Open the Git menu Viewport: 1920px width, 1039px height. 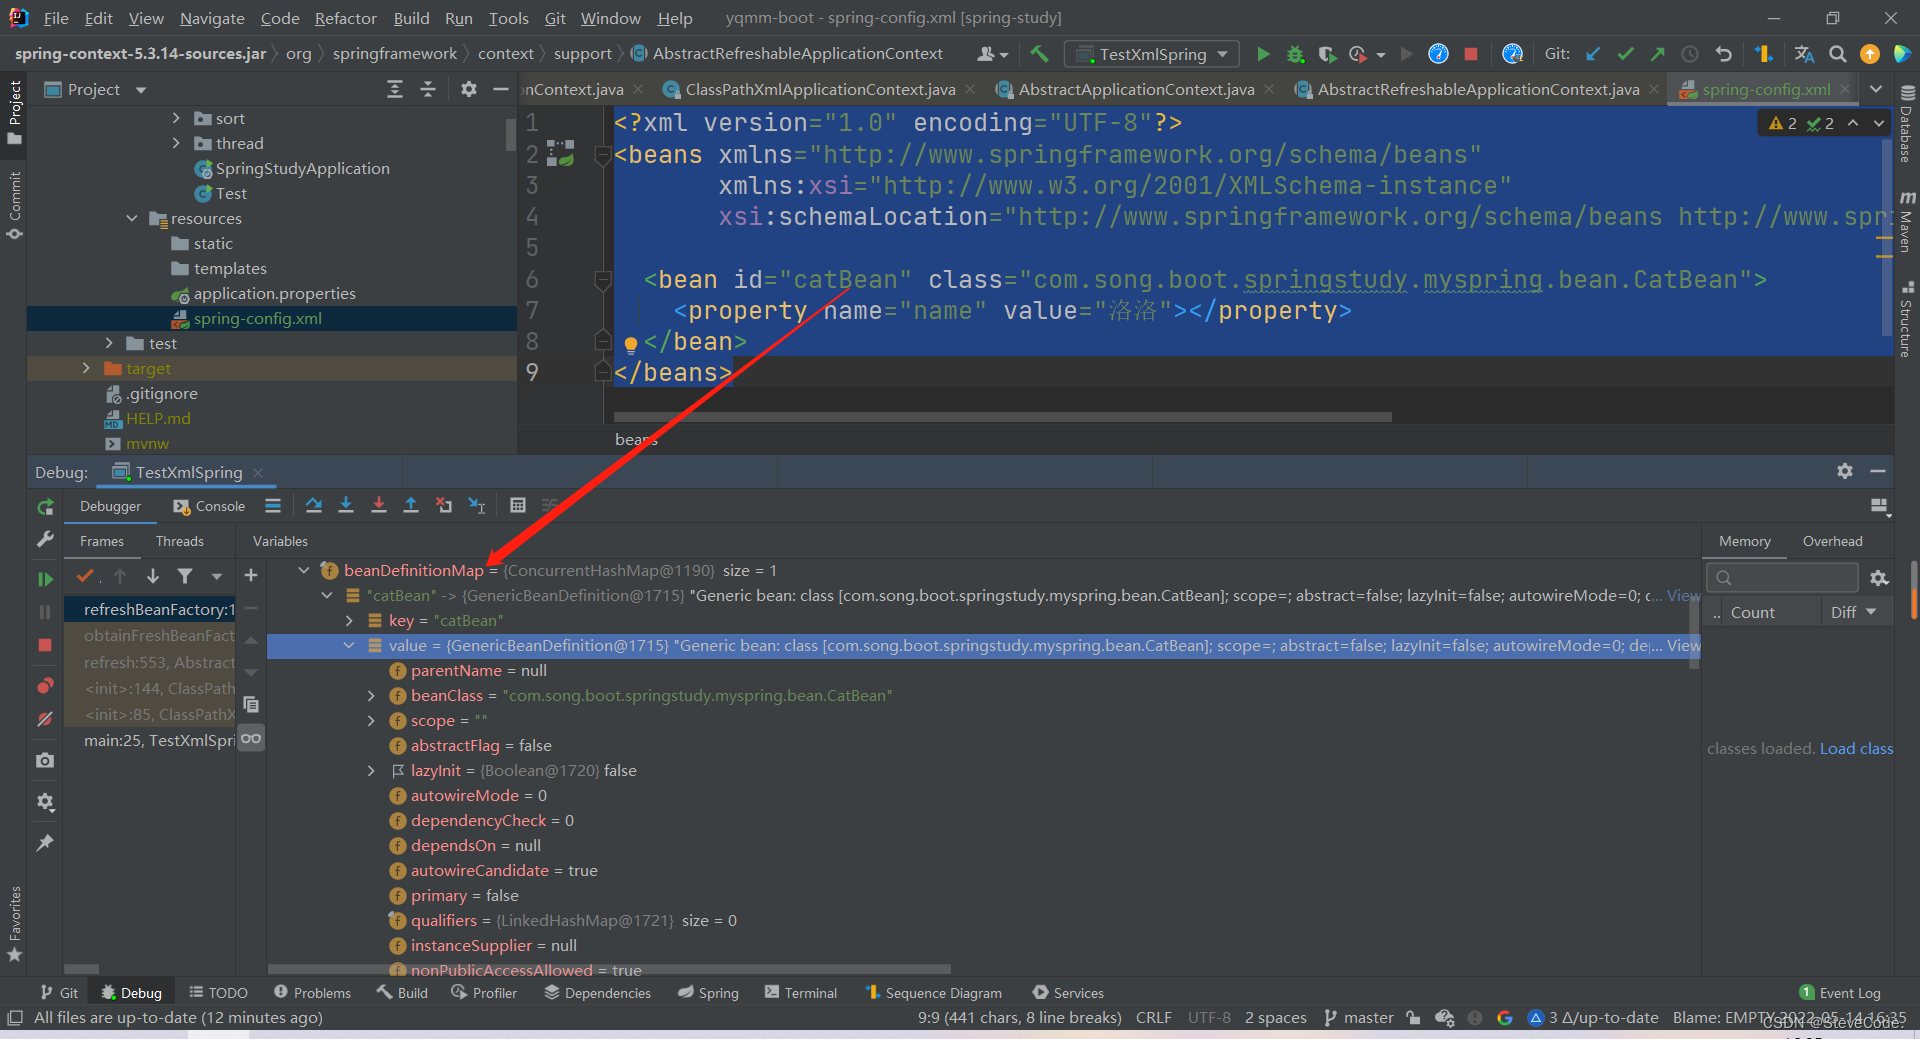pyautogui.click(x=555, y=18)
